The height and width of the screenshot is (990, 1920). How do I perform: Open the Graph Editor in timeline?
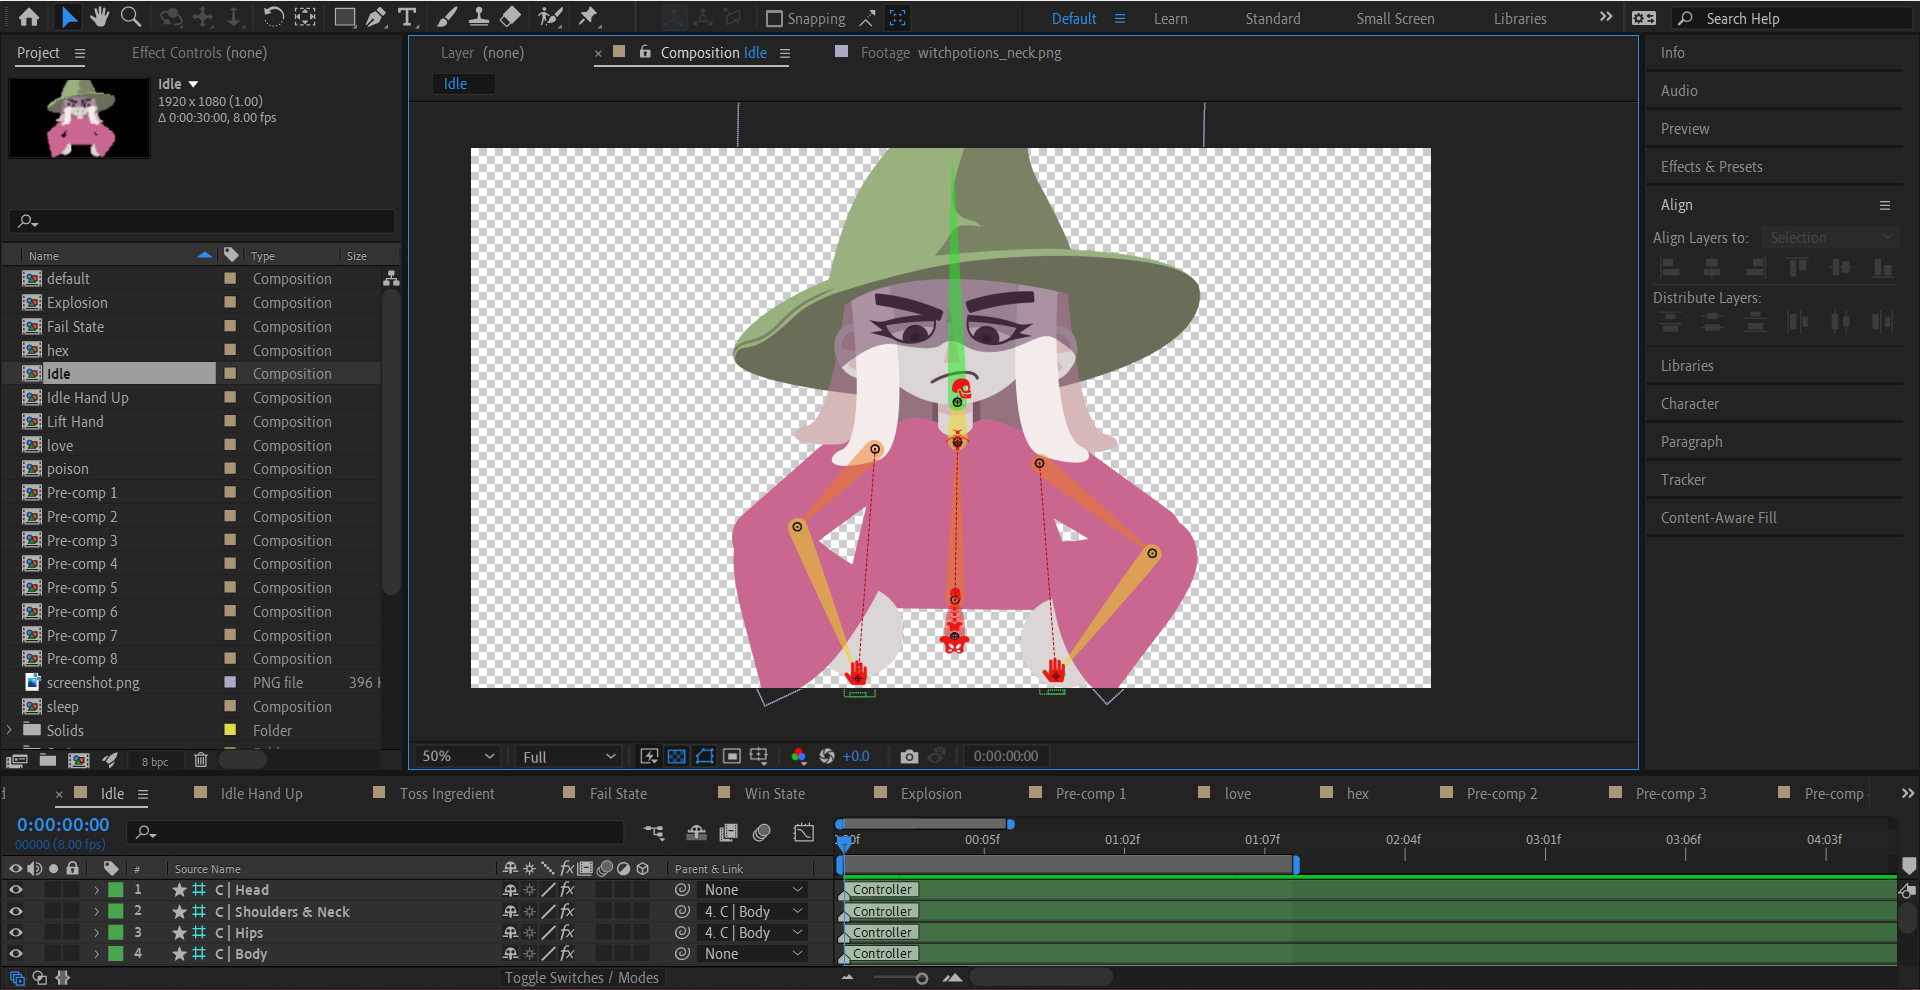point(804,832)
